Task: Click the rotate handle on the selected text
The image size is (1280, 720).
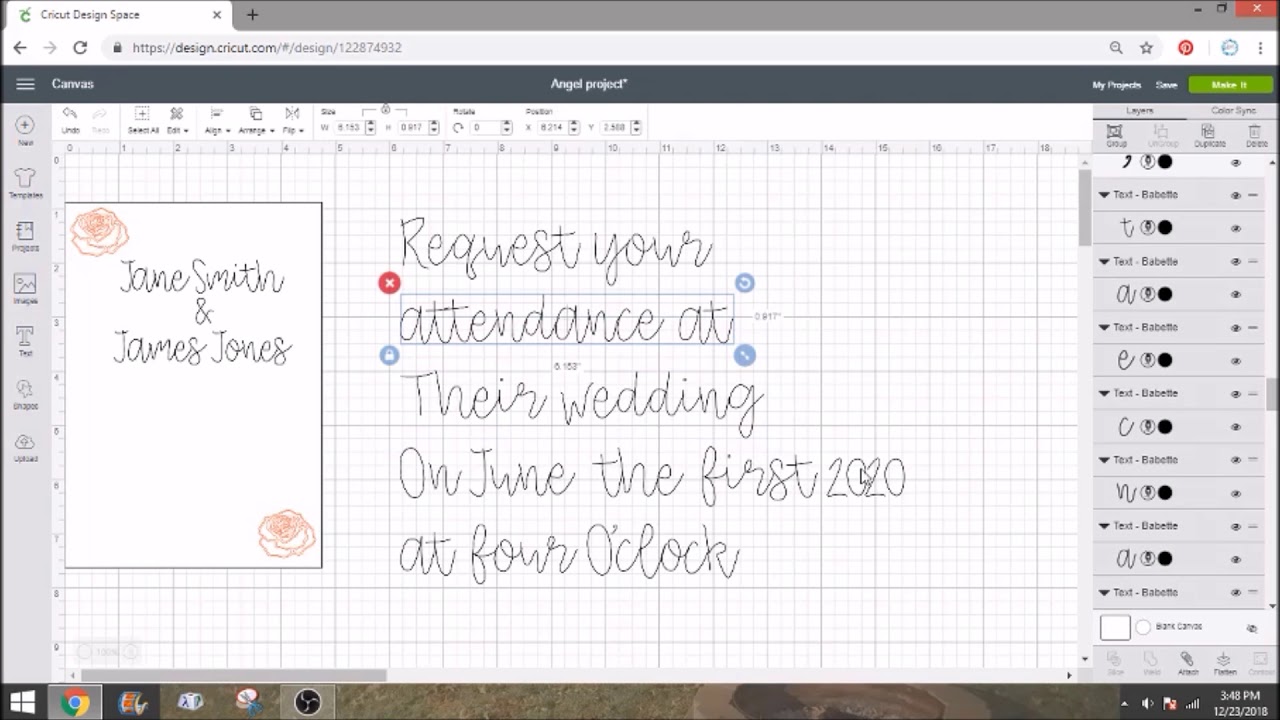Action: [x=744, y=283]
